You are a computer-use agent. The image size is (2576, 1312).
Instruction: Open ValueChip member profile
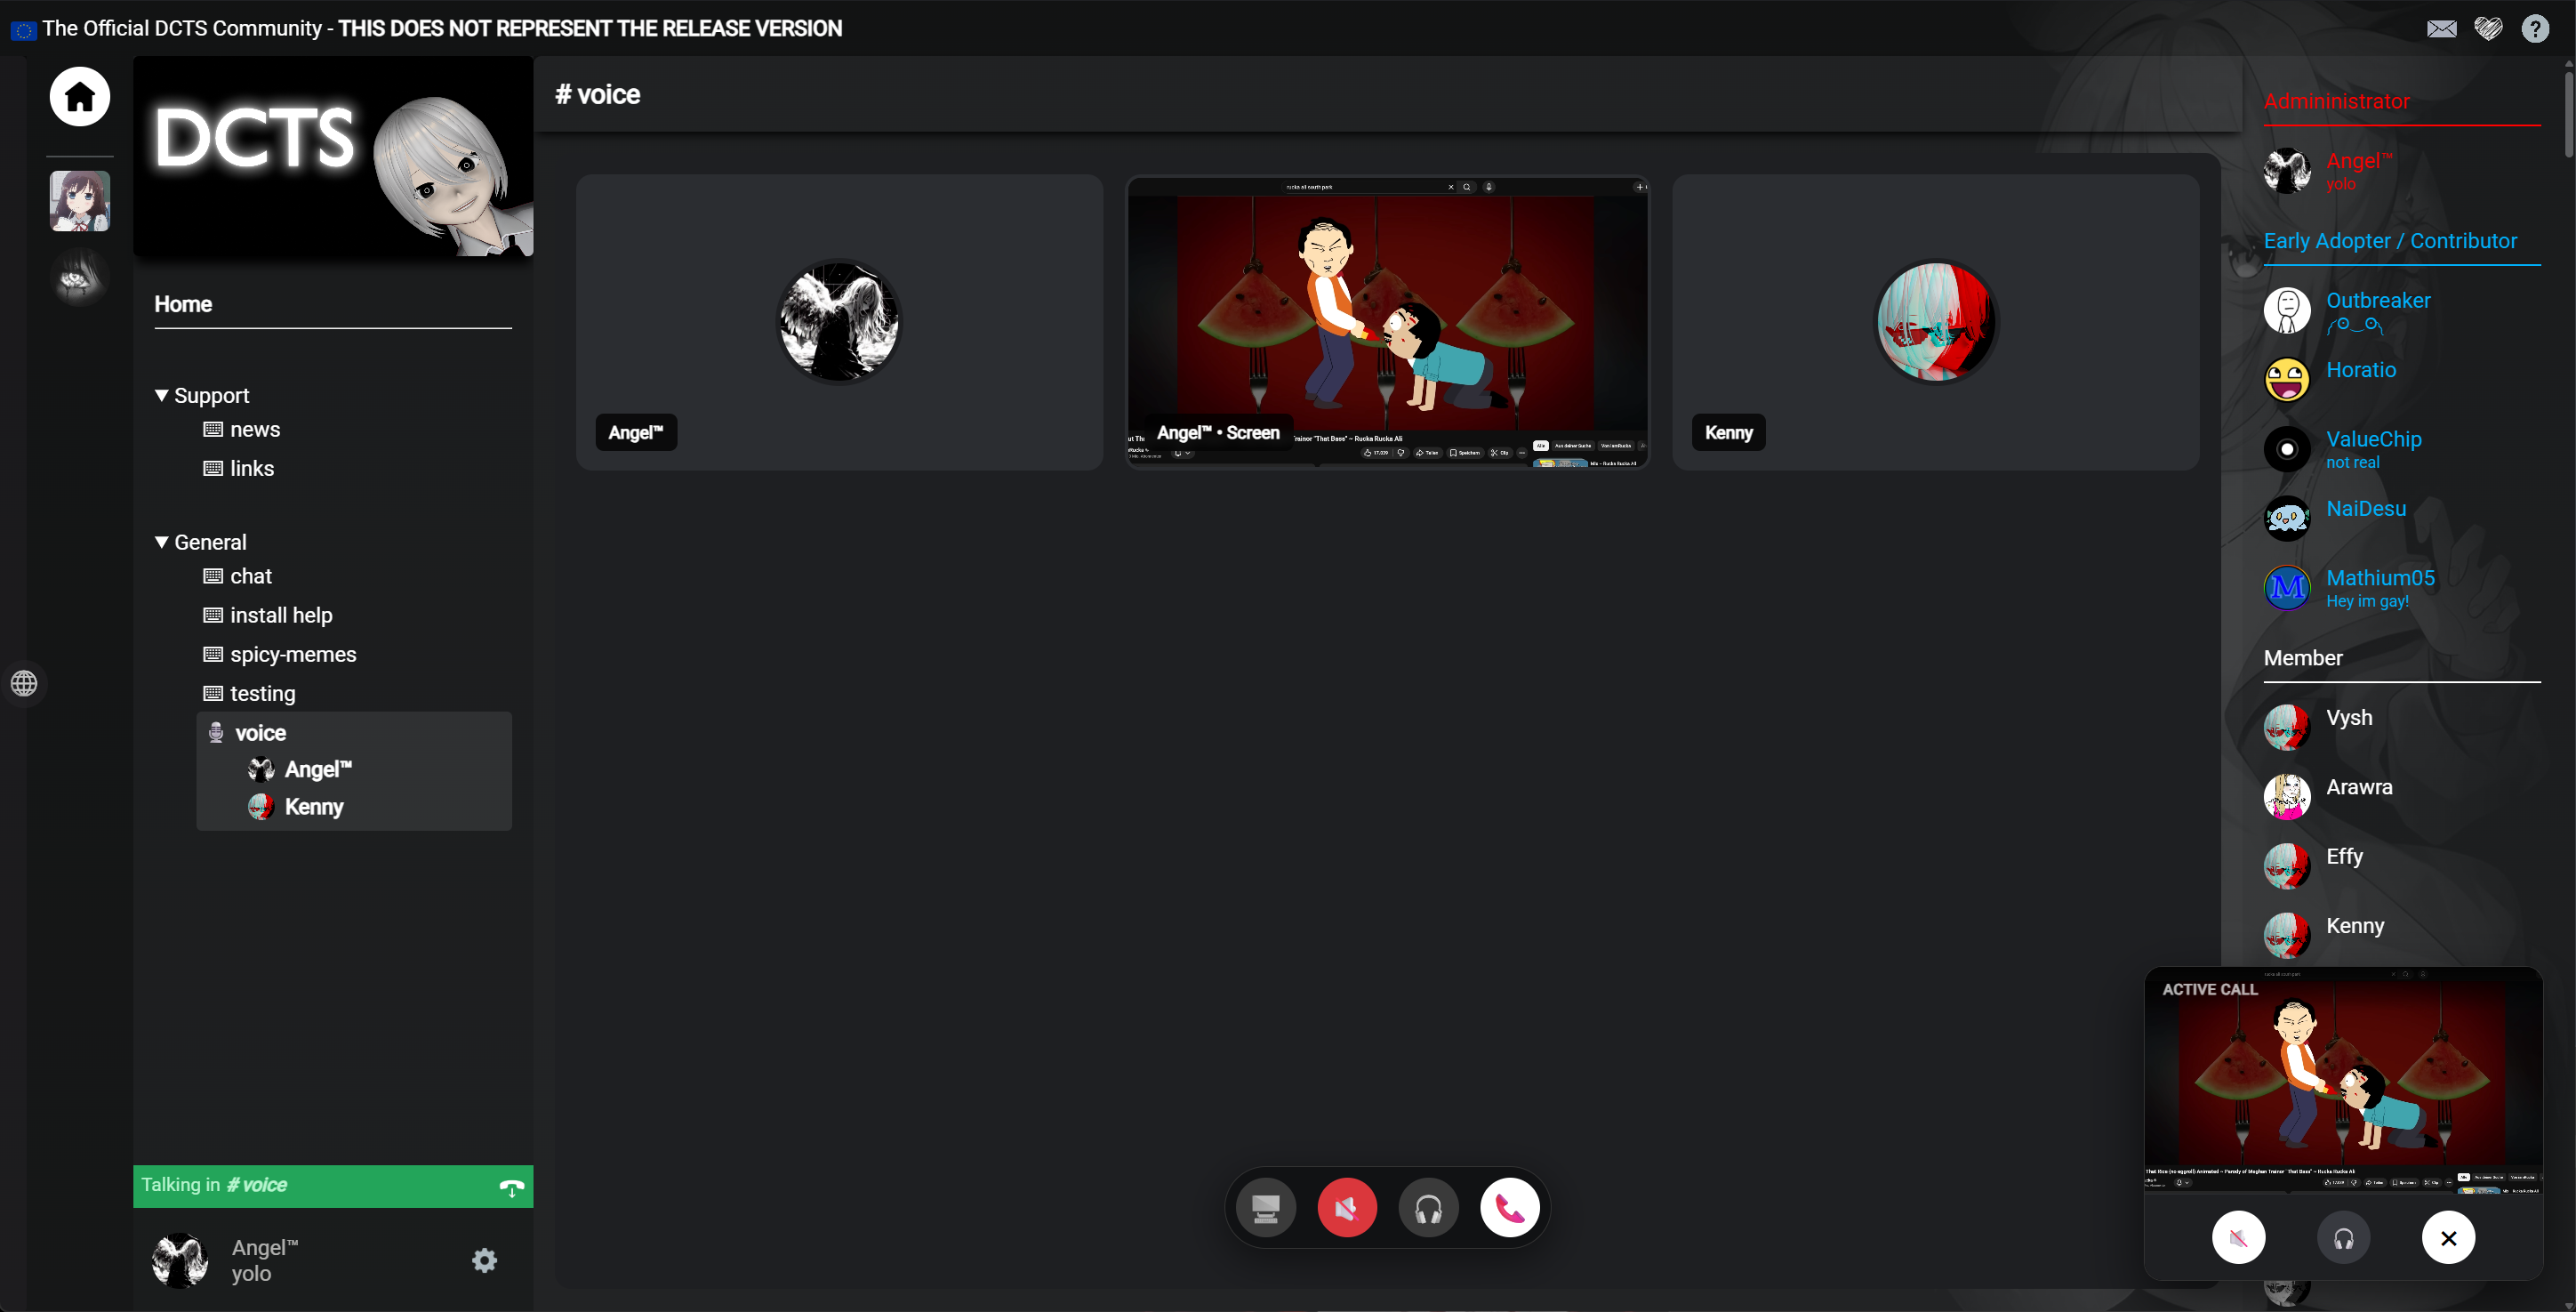click(2400, 449)
